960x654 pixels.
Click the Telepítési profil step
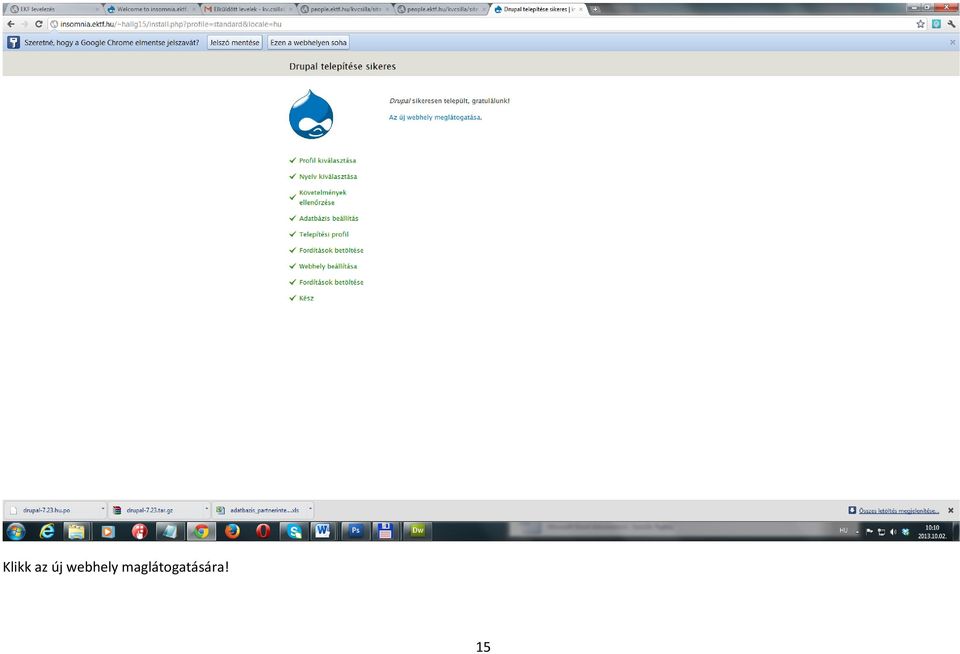tap(323, 234)
